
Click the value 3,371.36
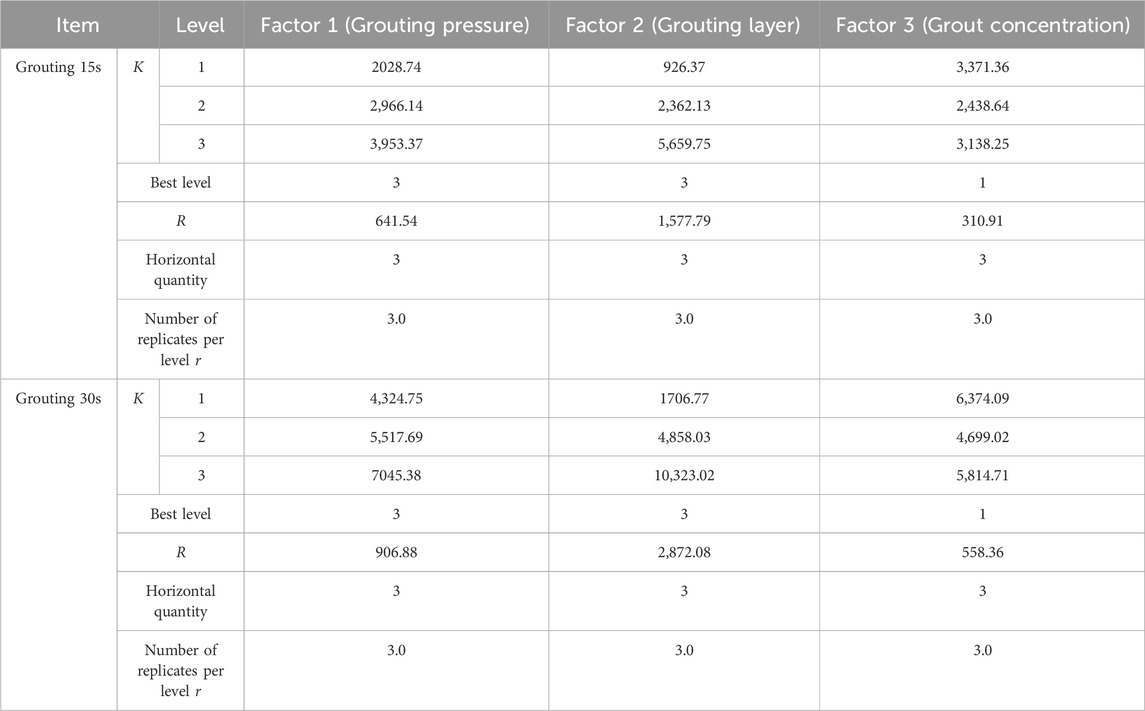point(982,67)
